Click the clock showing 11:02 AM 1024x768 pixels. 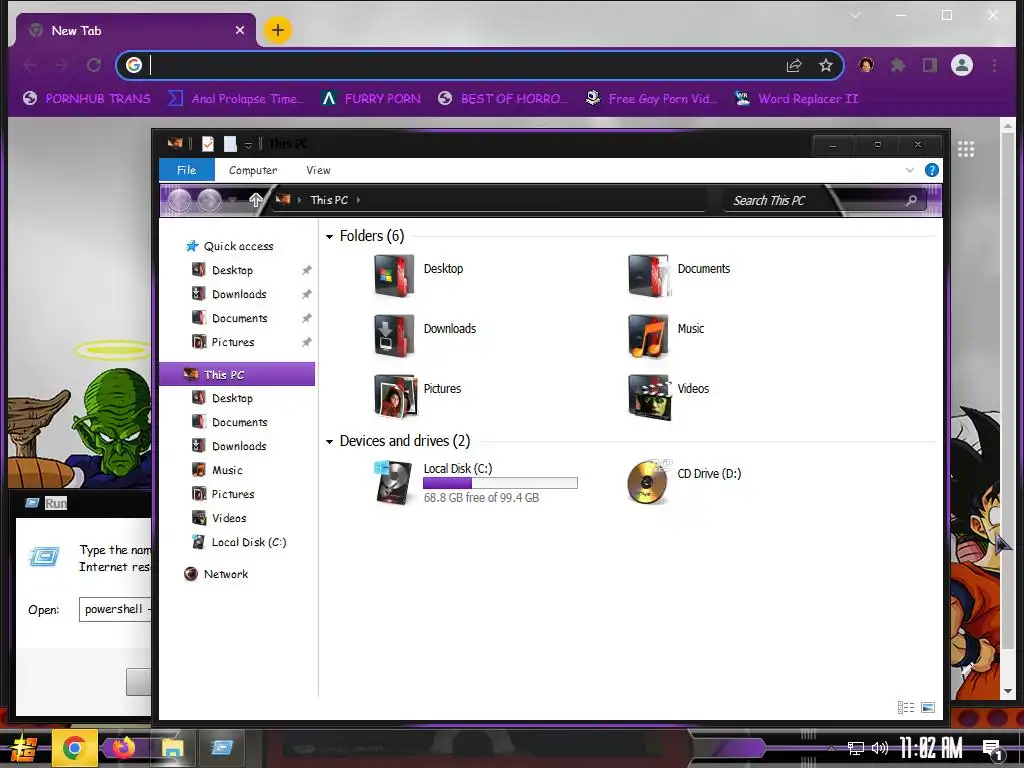coord(931,748)
